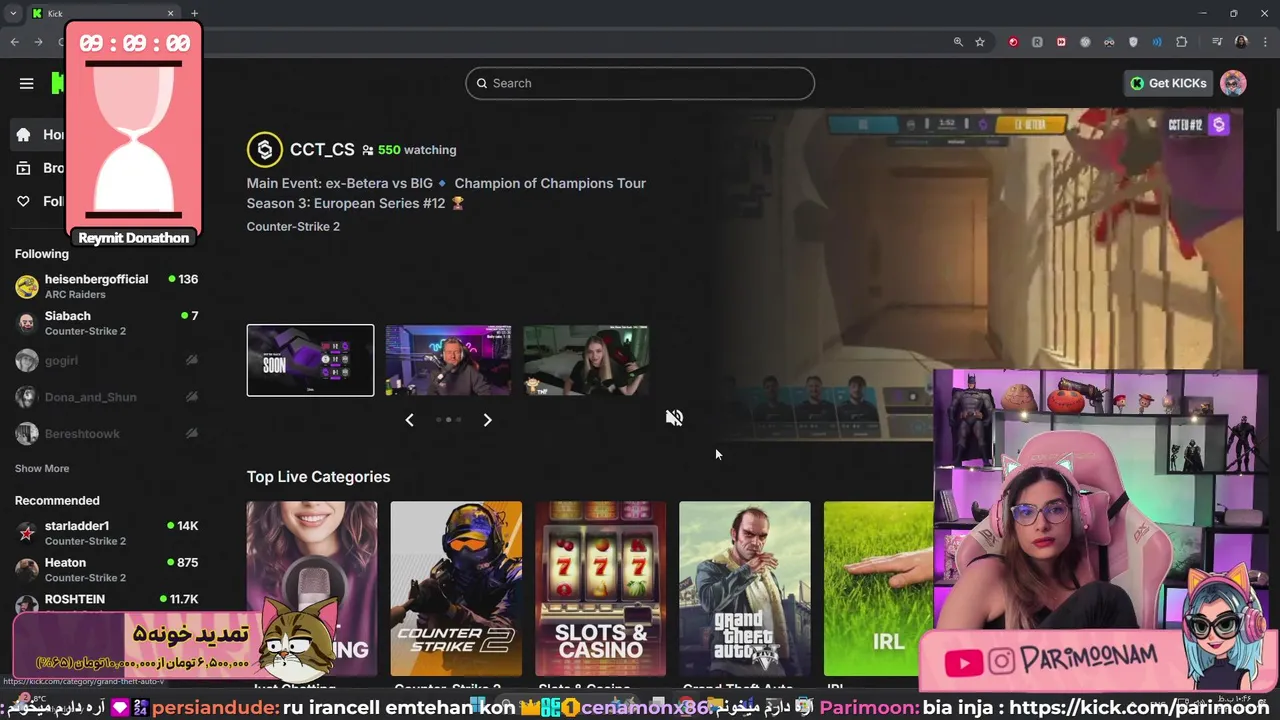
Task: Open the Chrome three-dot menu
Action: (1264, 42)
